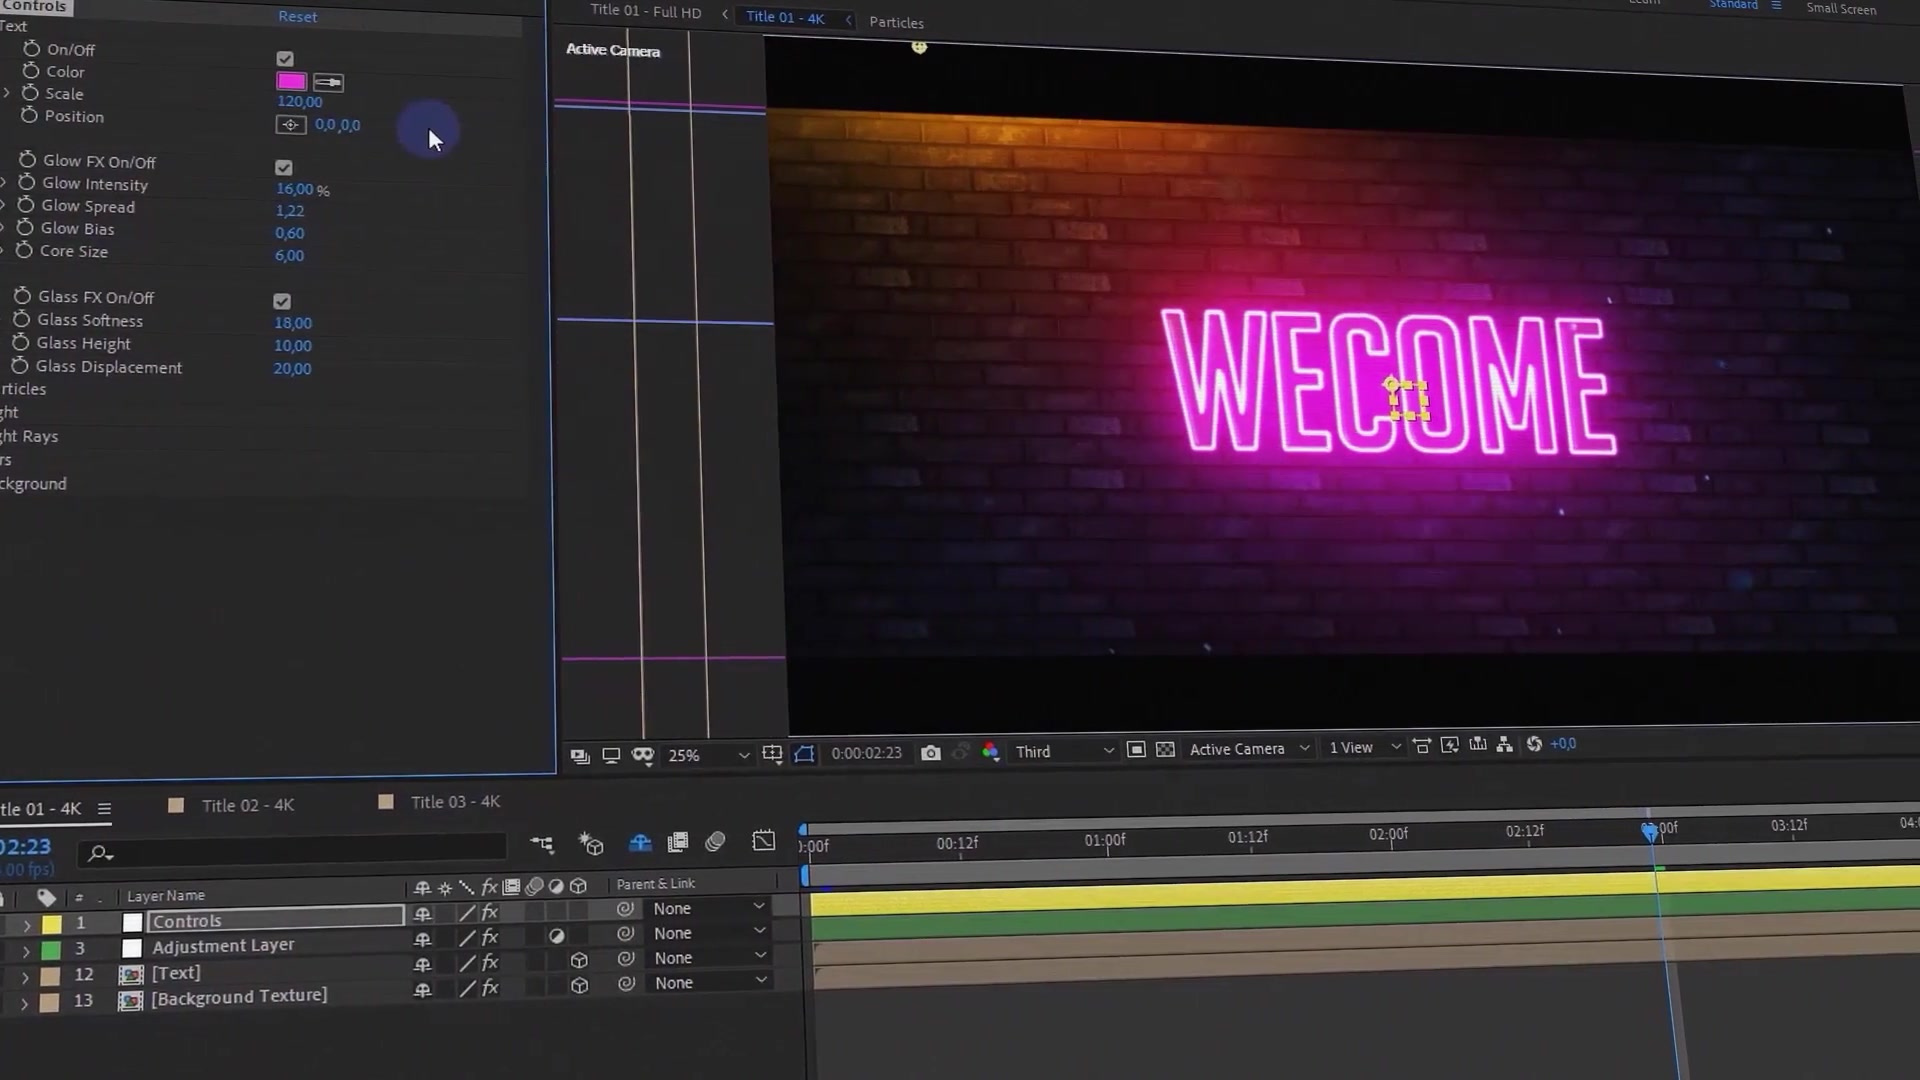This screenshot has height=1080, width=1920.
Task: Click the timeline search field
Action: click(295, 851)
